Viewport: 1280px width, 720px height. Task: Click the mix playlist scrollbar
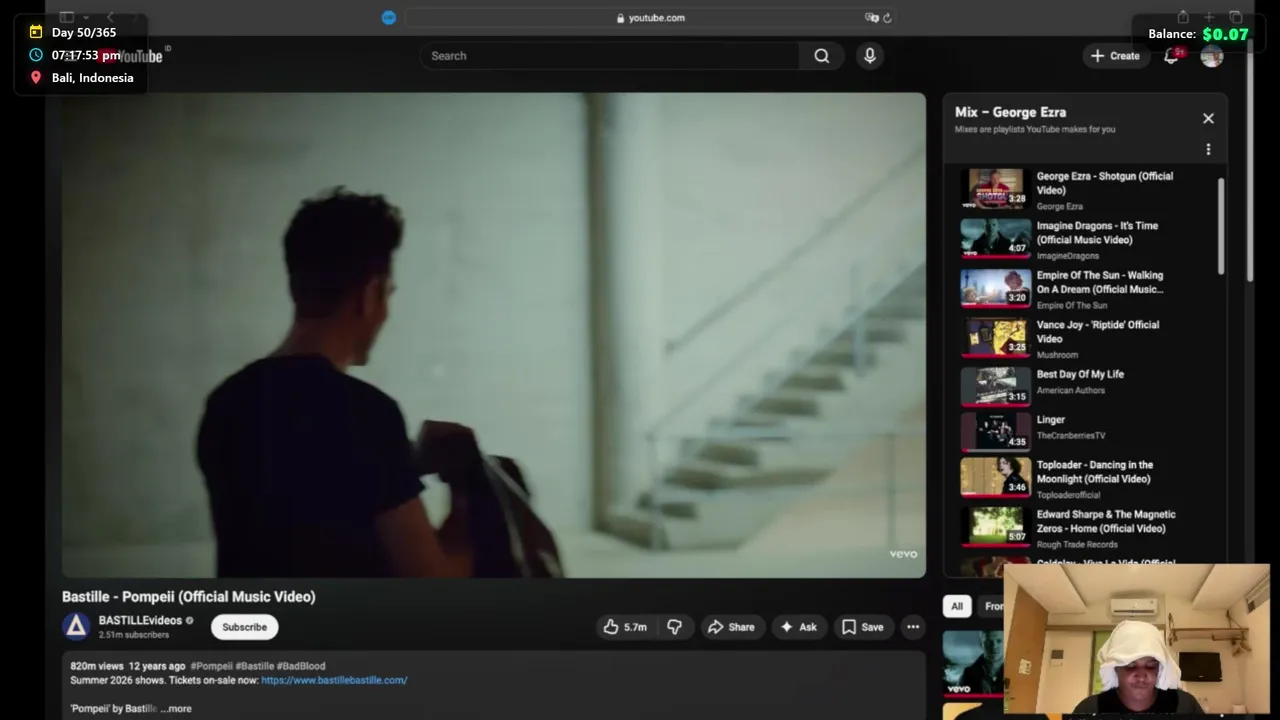point(1221,226)
